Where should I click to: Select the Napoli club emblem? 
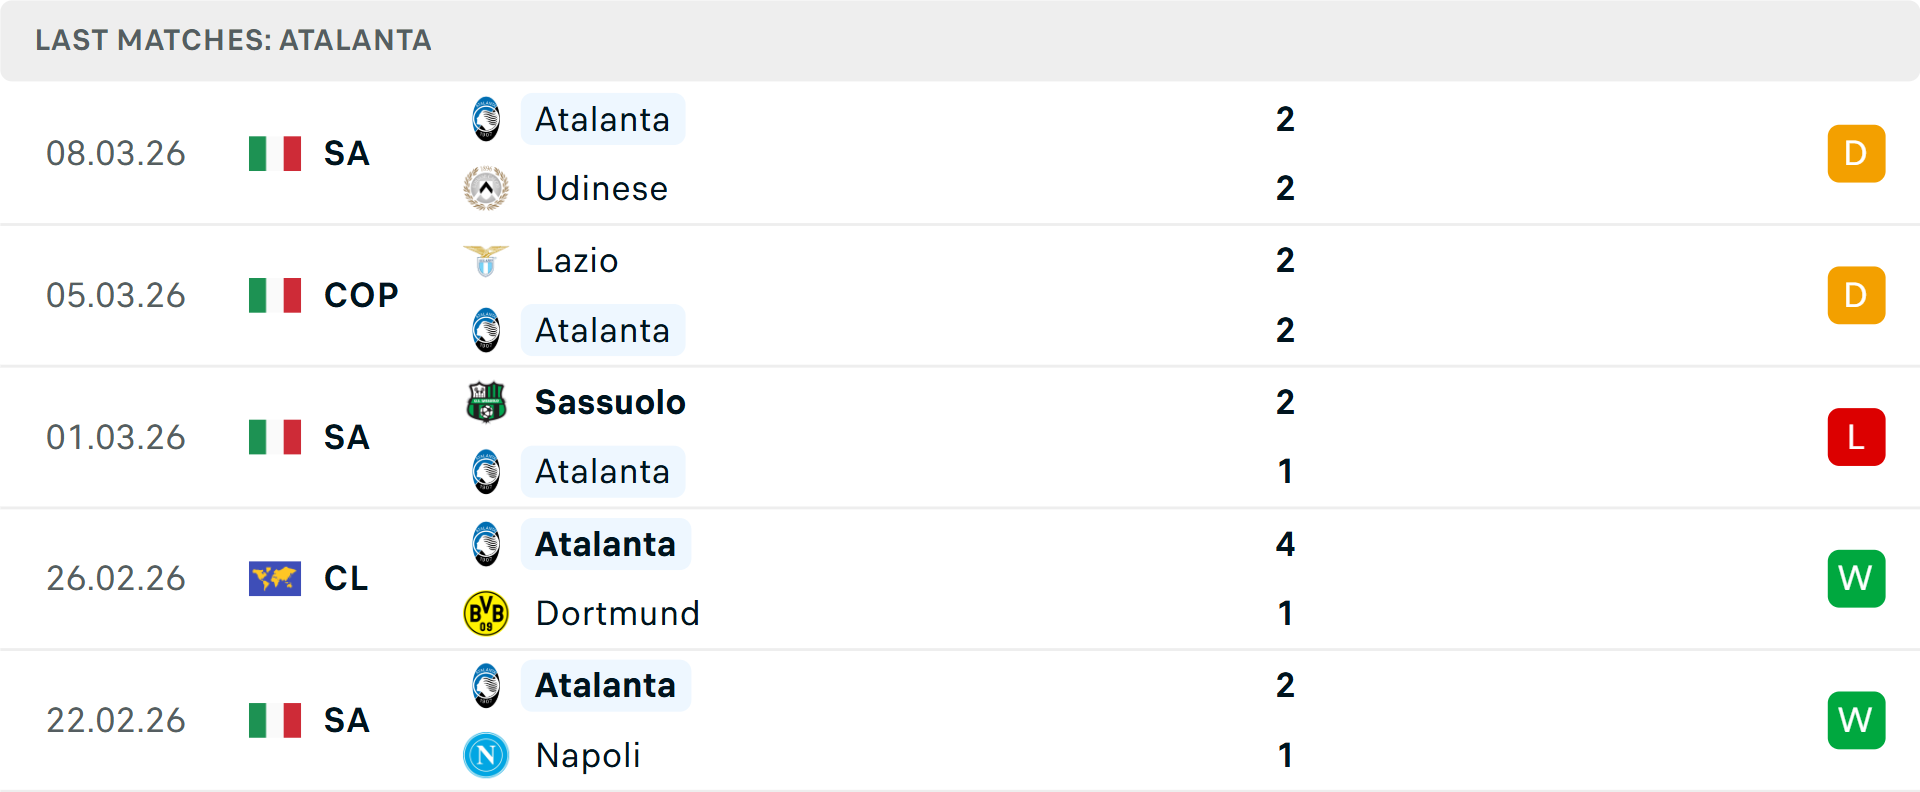[484, 756]
